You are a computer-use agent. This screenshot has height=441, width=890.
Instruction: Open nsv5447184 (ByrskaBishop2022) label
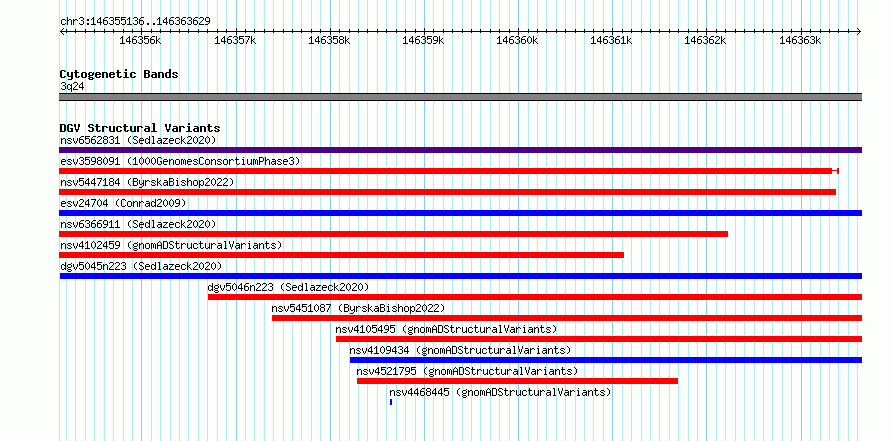147,182
